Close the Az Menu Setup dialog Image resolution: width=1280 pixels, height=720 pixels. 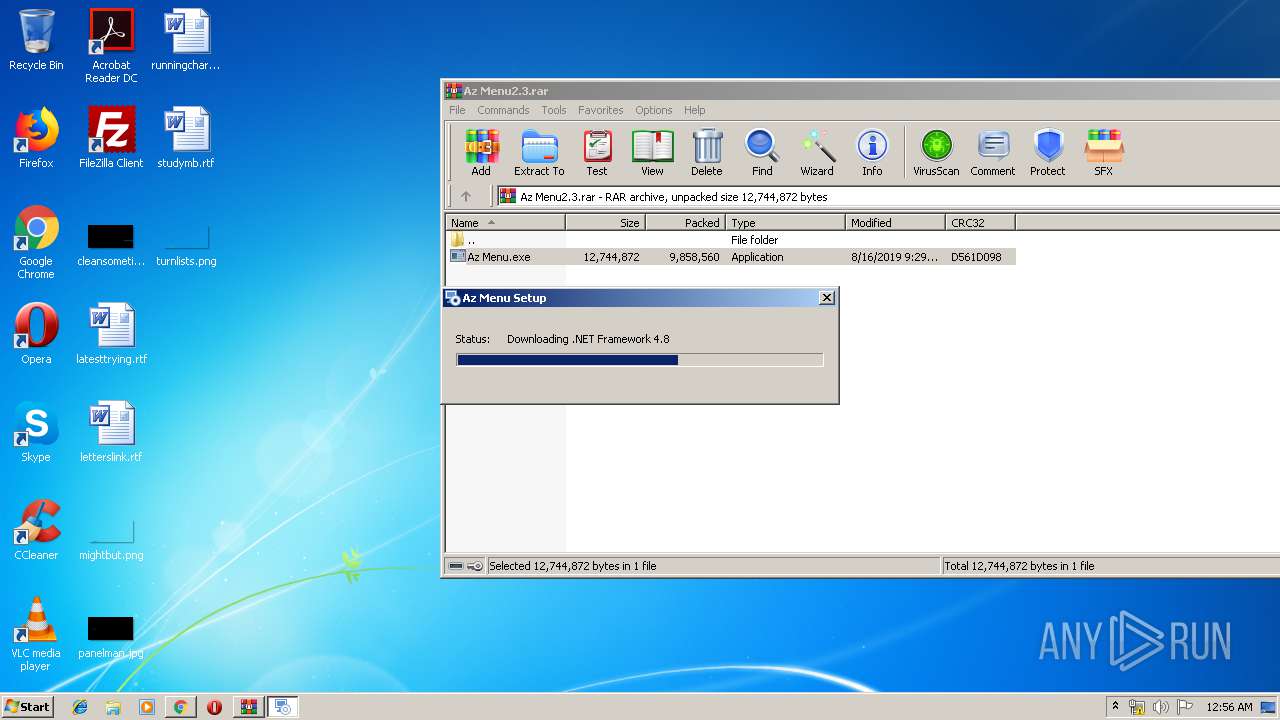[827, 298]
